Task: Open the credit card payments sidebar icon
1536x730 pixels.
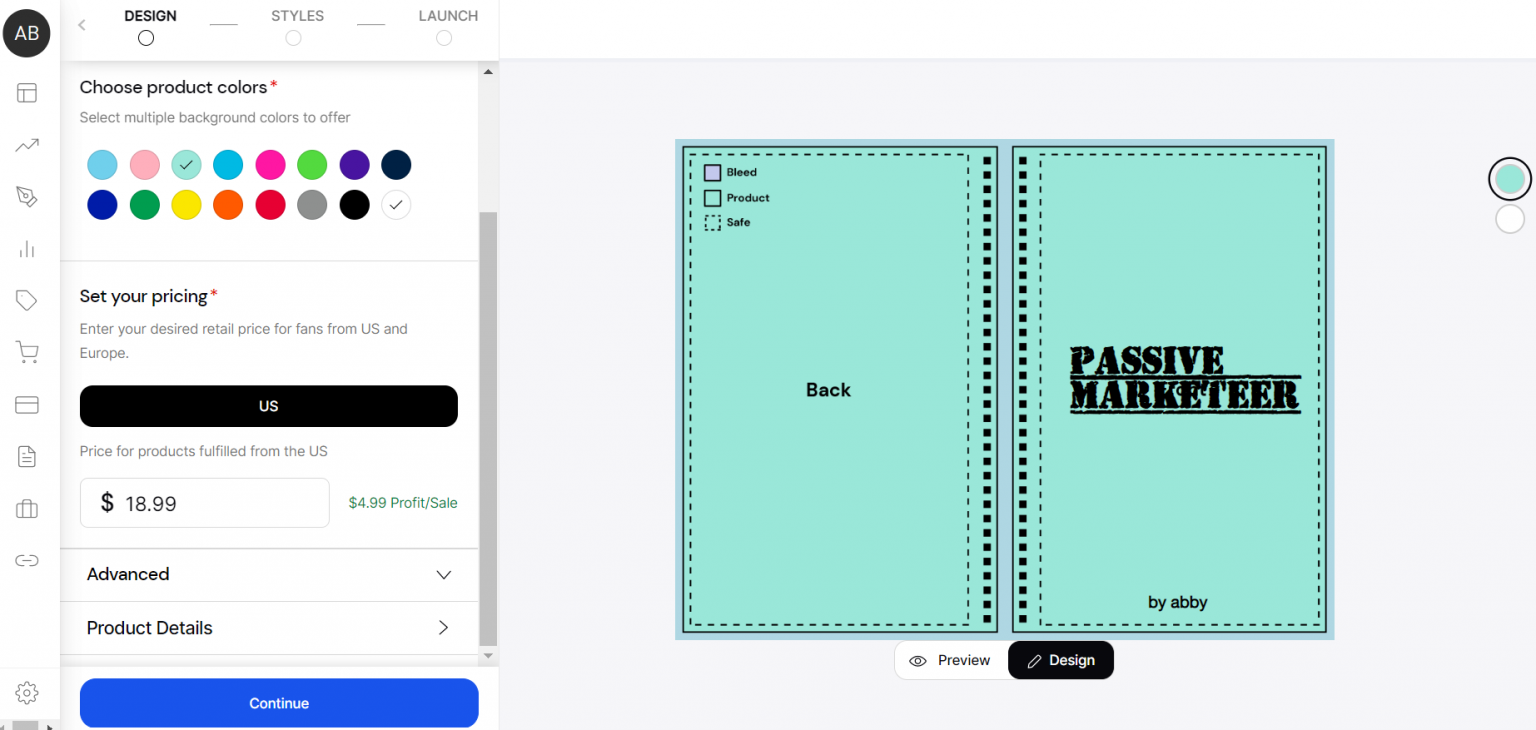Action: click(27, 405)
